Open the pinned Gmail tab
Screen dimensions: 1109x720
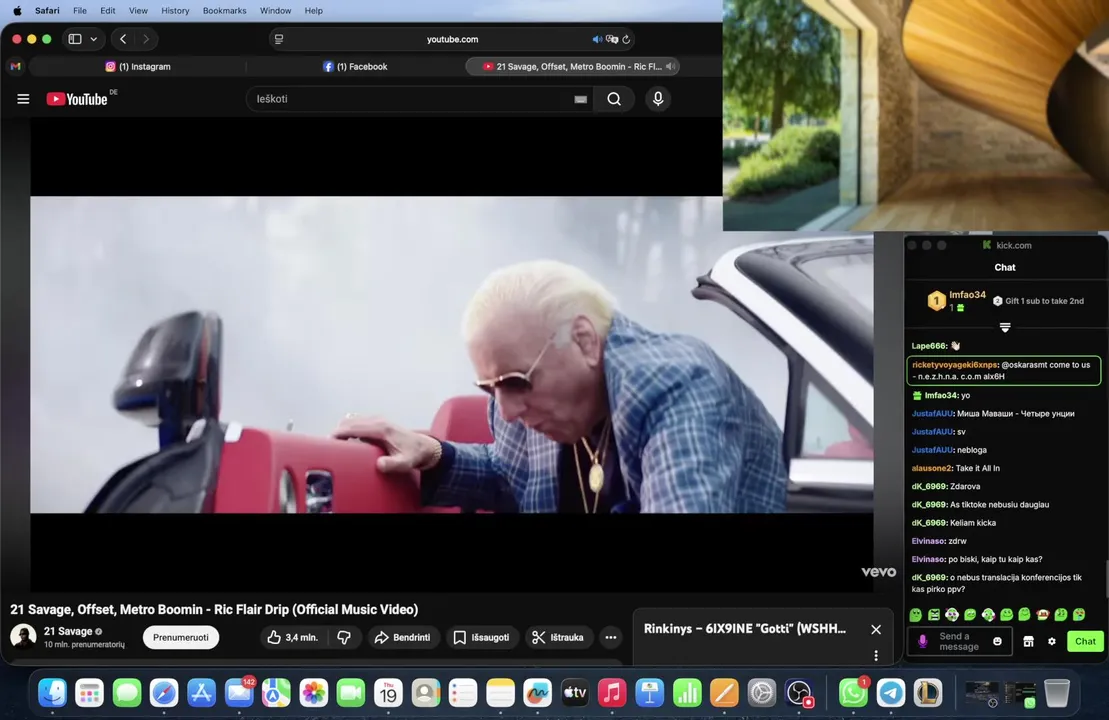coord(16,66)
